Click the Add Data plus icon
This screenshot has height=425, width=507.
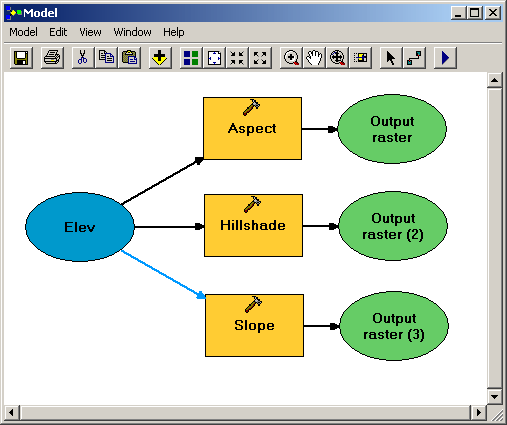(160, 58)
